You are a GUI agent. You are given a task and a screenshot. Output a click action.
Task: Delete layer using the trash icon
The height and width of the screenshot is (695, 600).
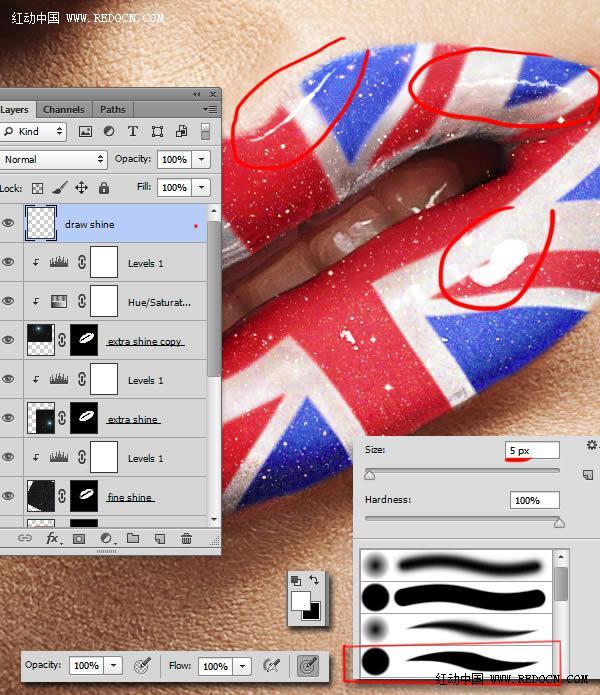tap(186, 538)
